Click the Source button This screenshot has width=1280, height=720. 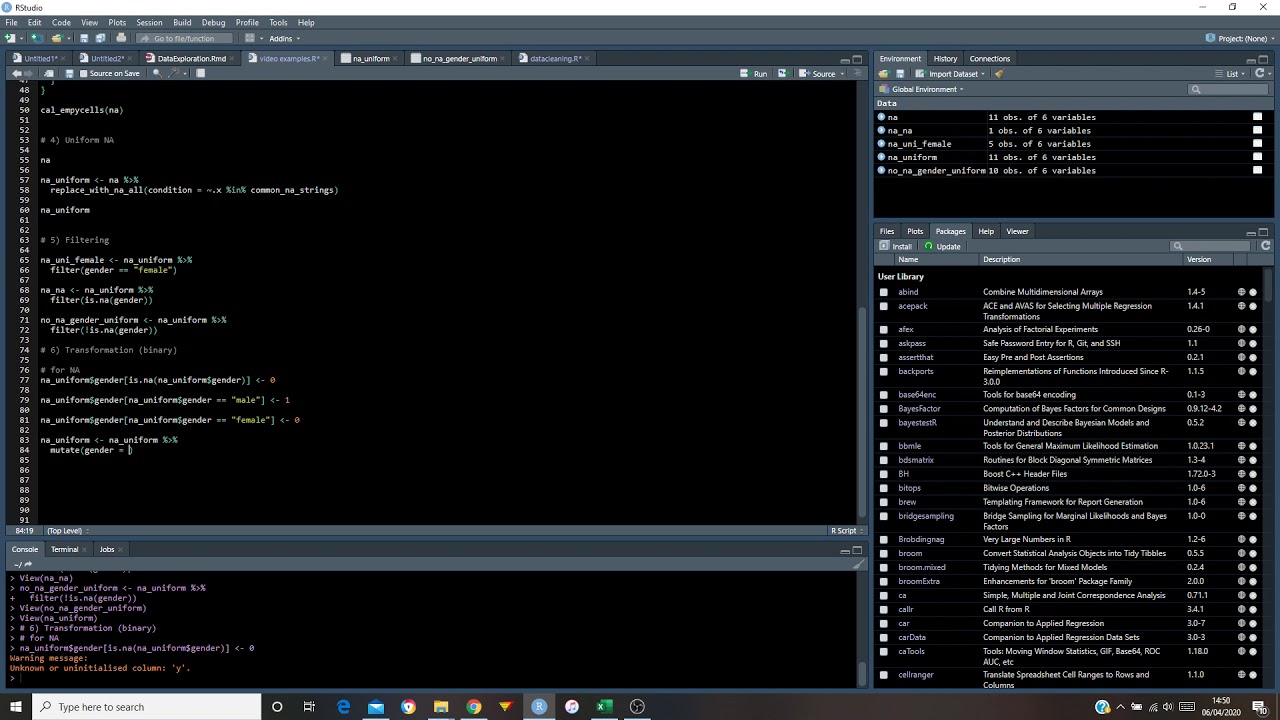[818, 74]
